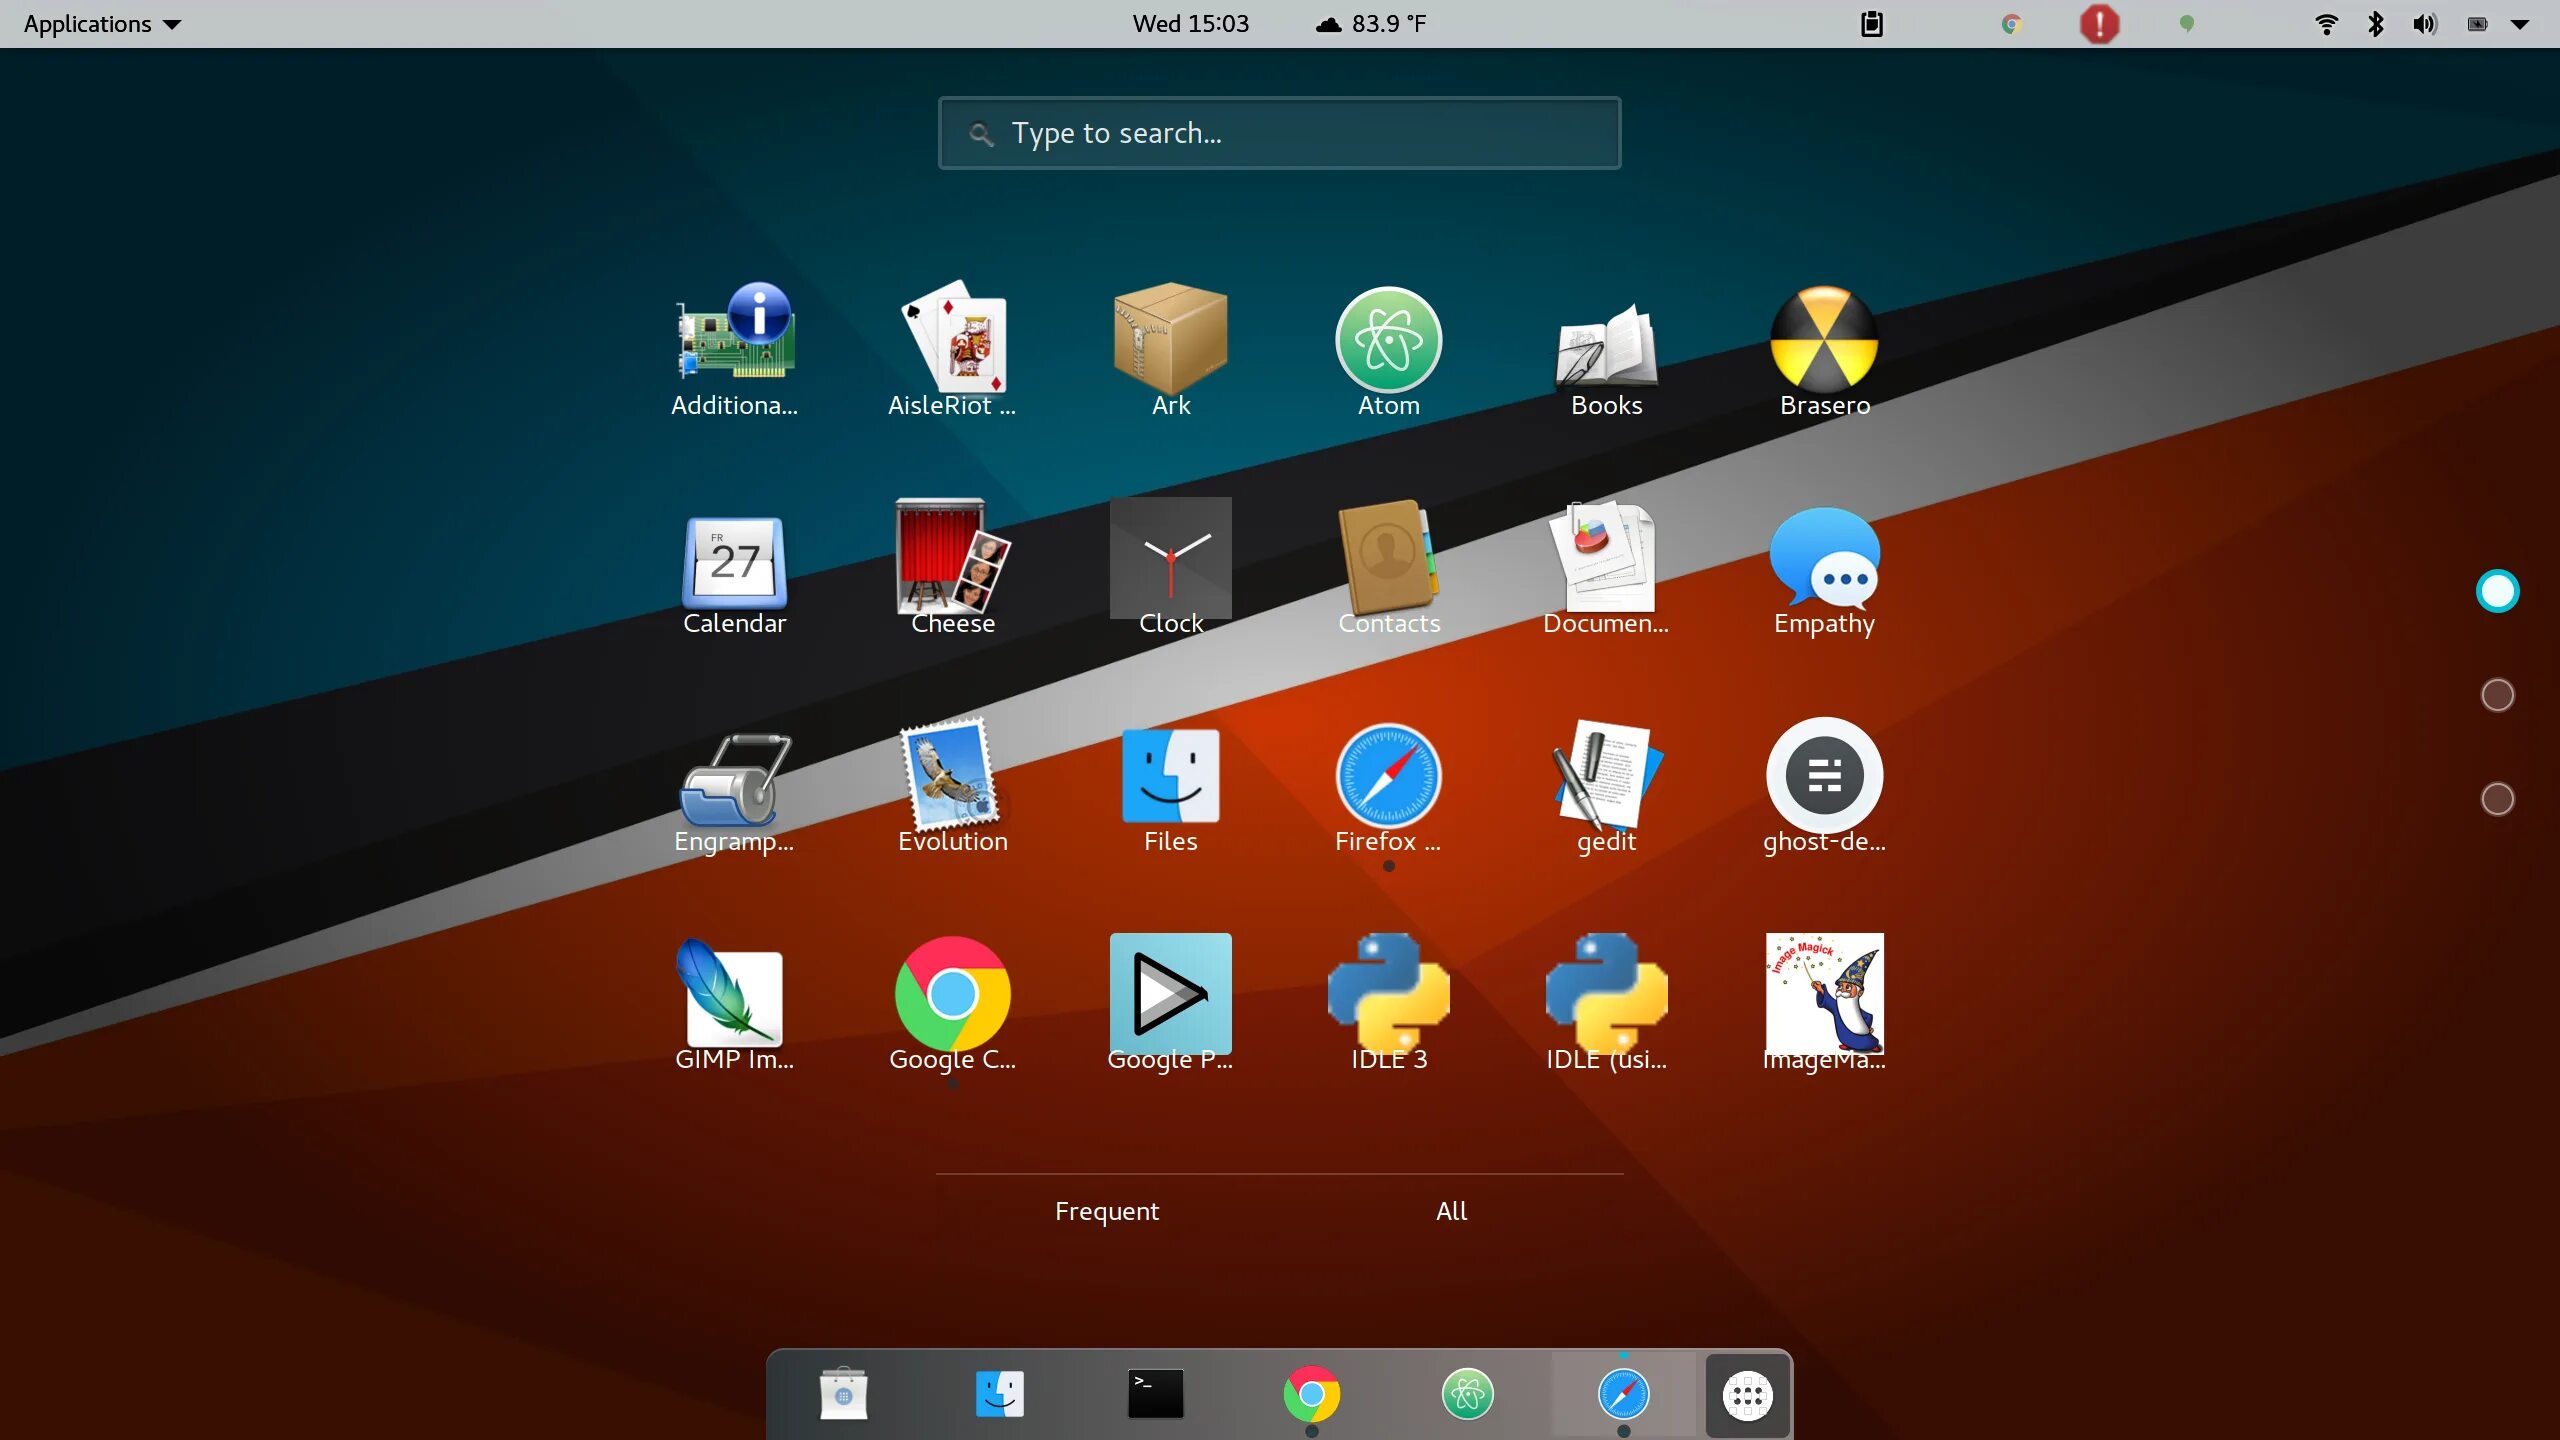Open Terminal from the dock
The image size is (2560, 1440).
[1155, 1393]
